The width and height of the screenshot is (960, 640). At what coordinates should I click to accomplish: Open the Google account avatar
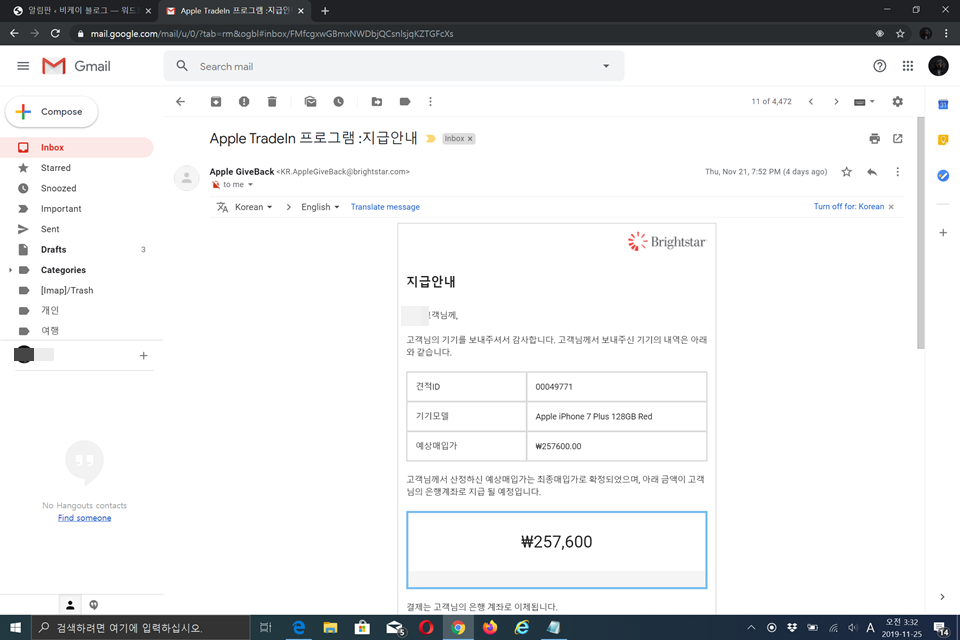click(938, 66)
